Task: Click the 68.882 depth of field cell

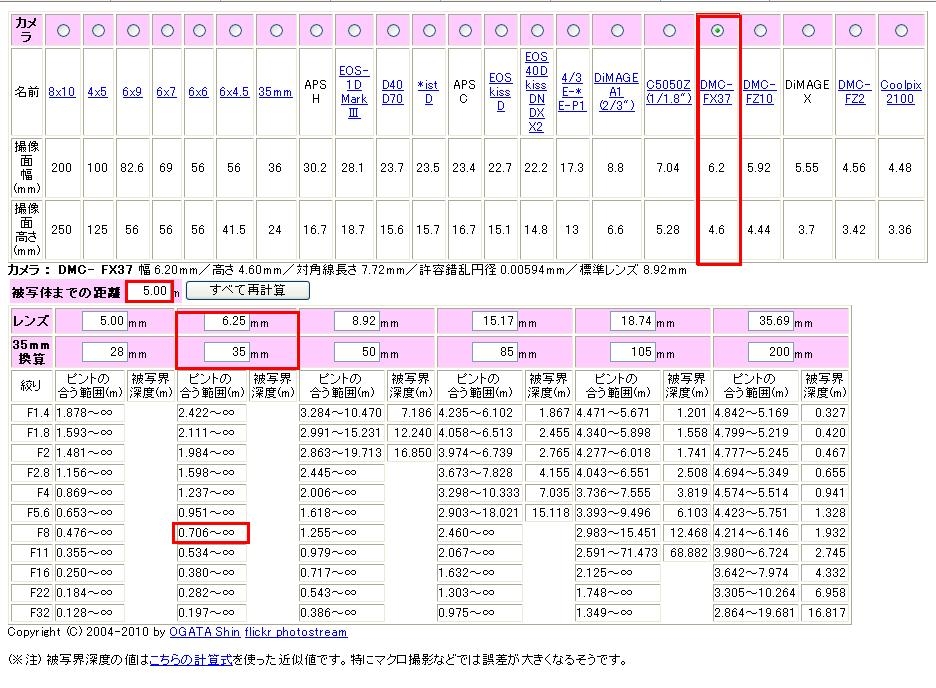Action: pyautogui.click(x=688, y=553)
